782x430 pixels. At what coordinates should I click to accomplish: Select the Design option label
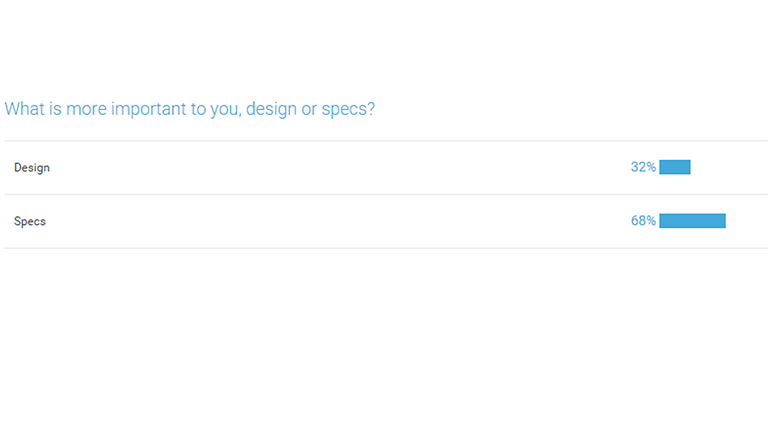(32, 168)
